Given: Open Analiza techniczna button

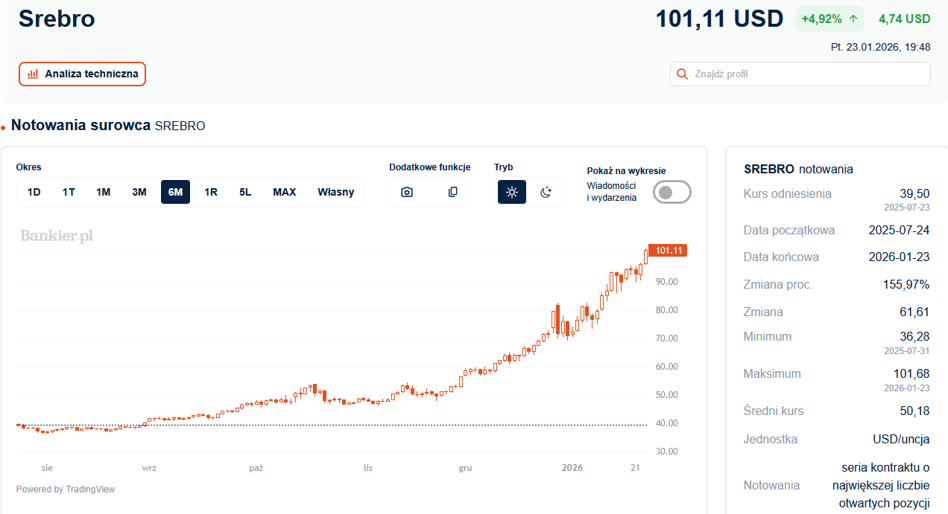Looking at the screenshot, I should 82,74.
